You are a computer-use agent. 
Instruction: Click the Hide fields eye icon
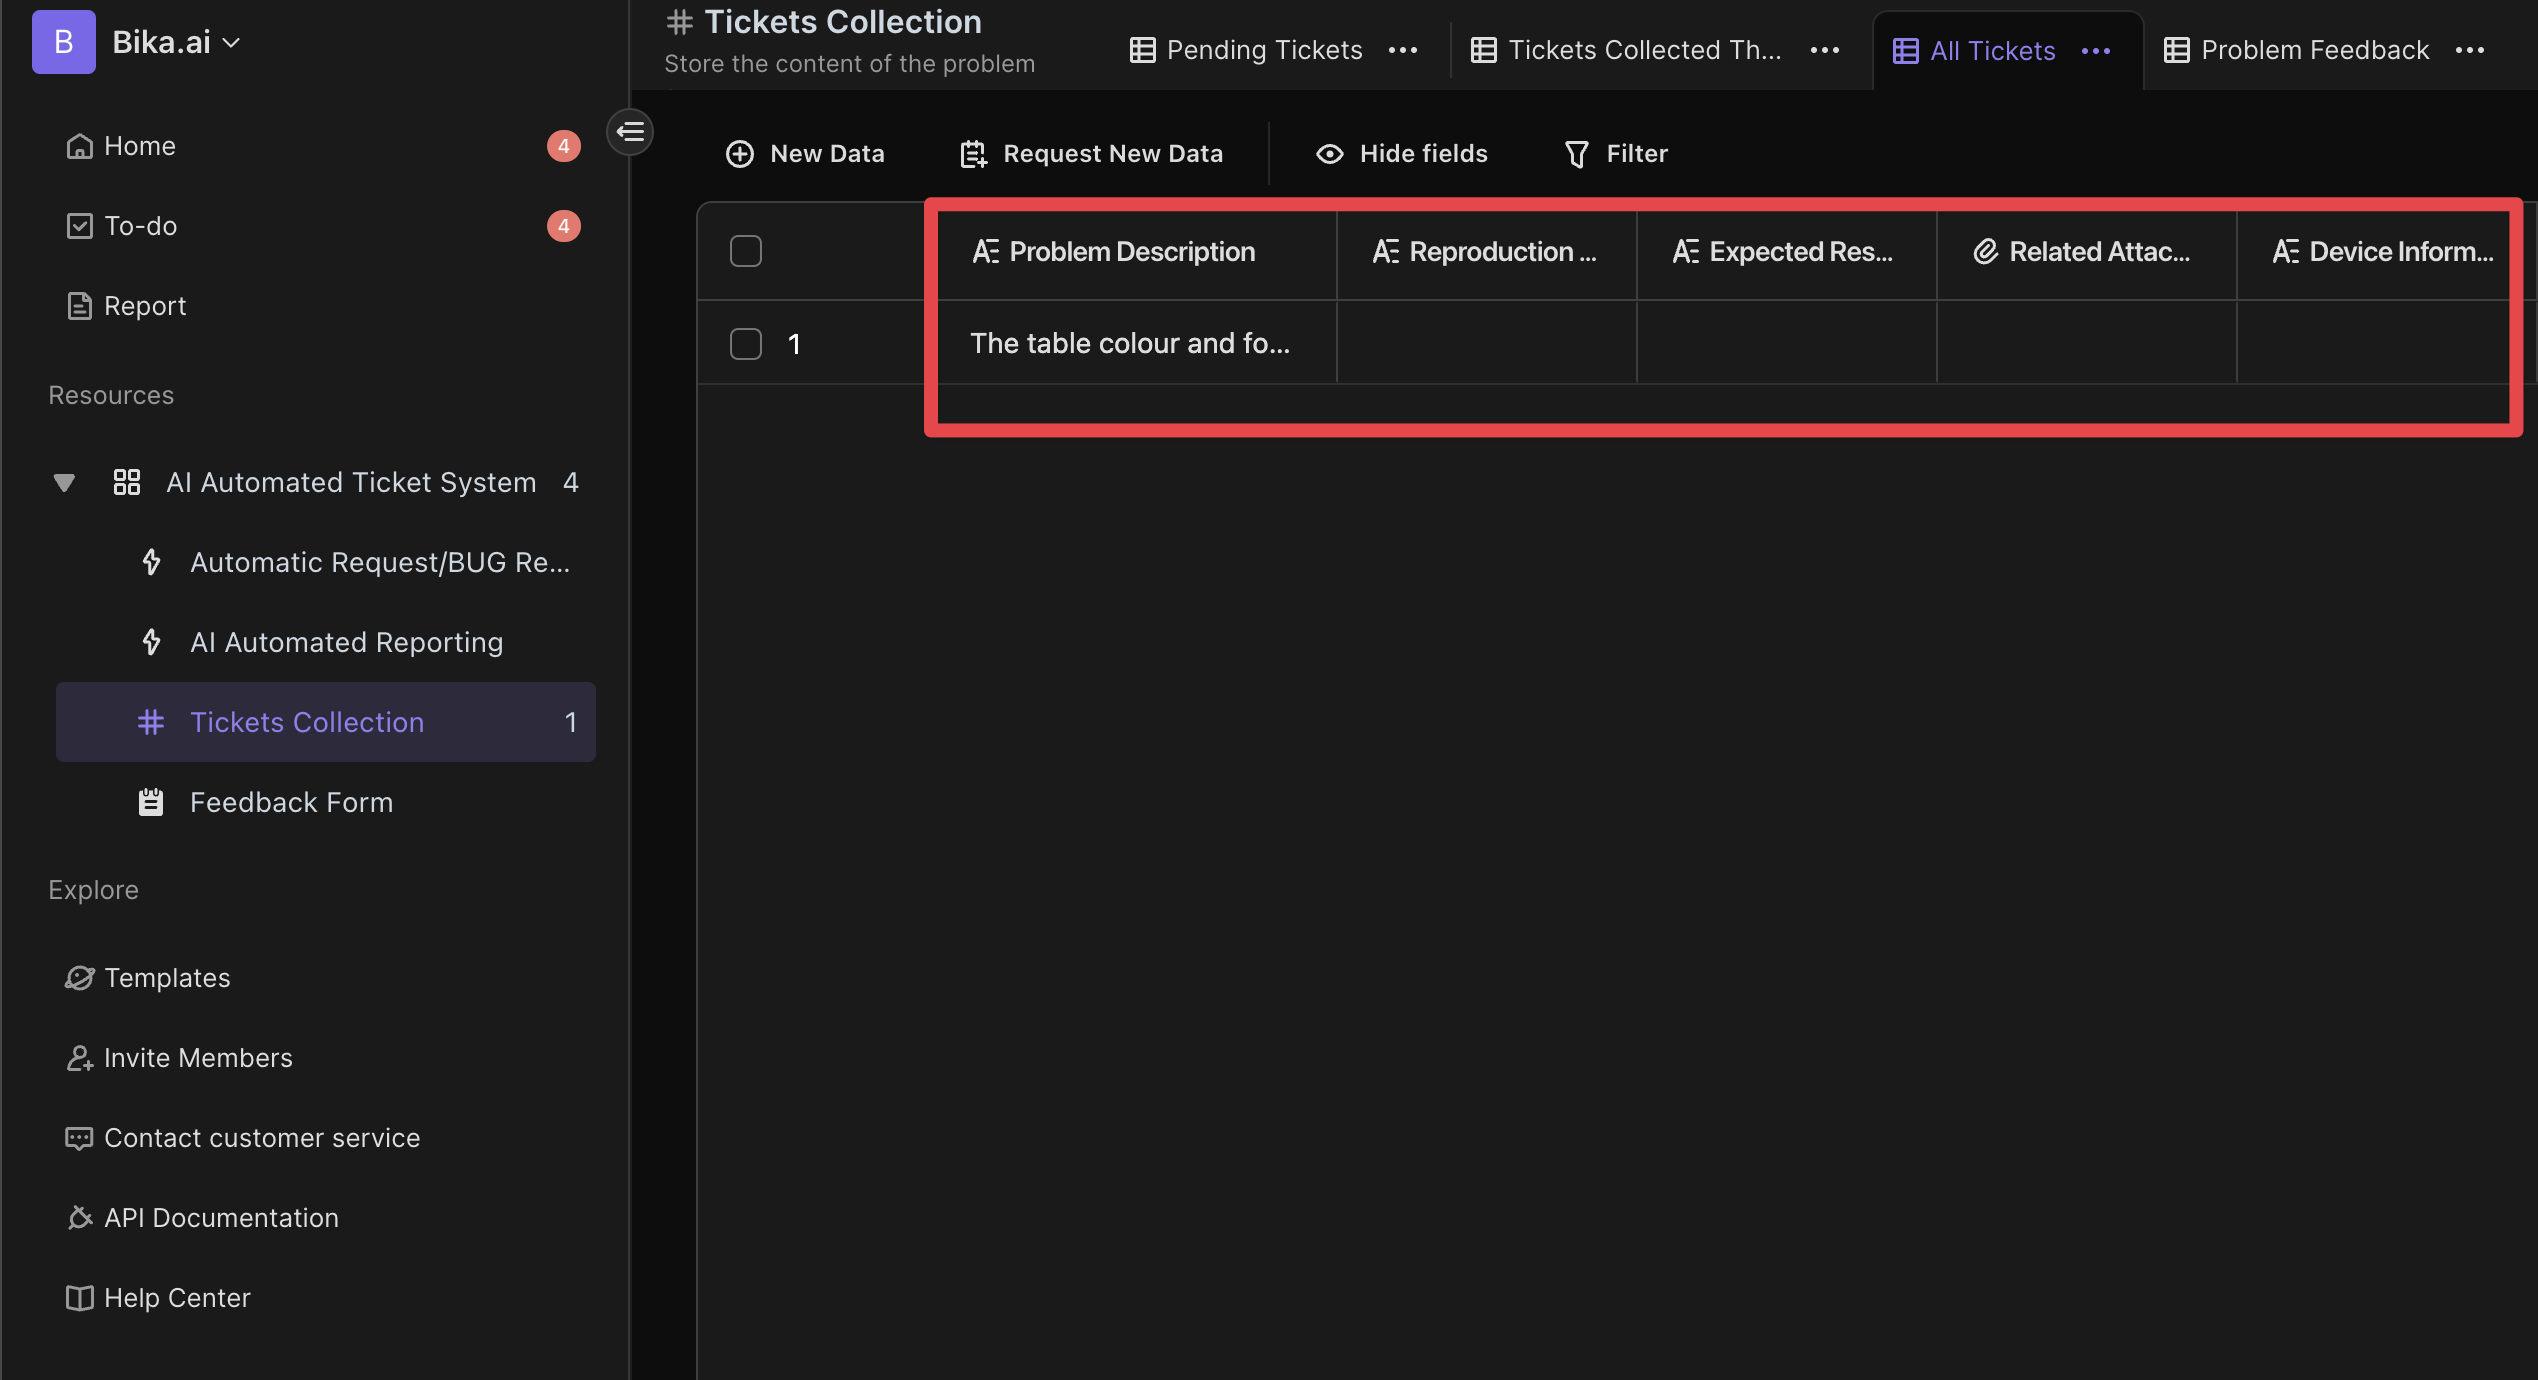[1332, 151]
